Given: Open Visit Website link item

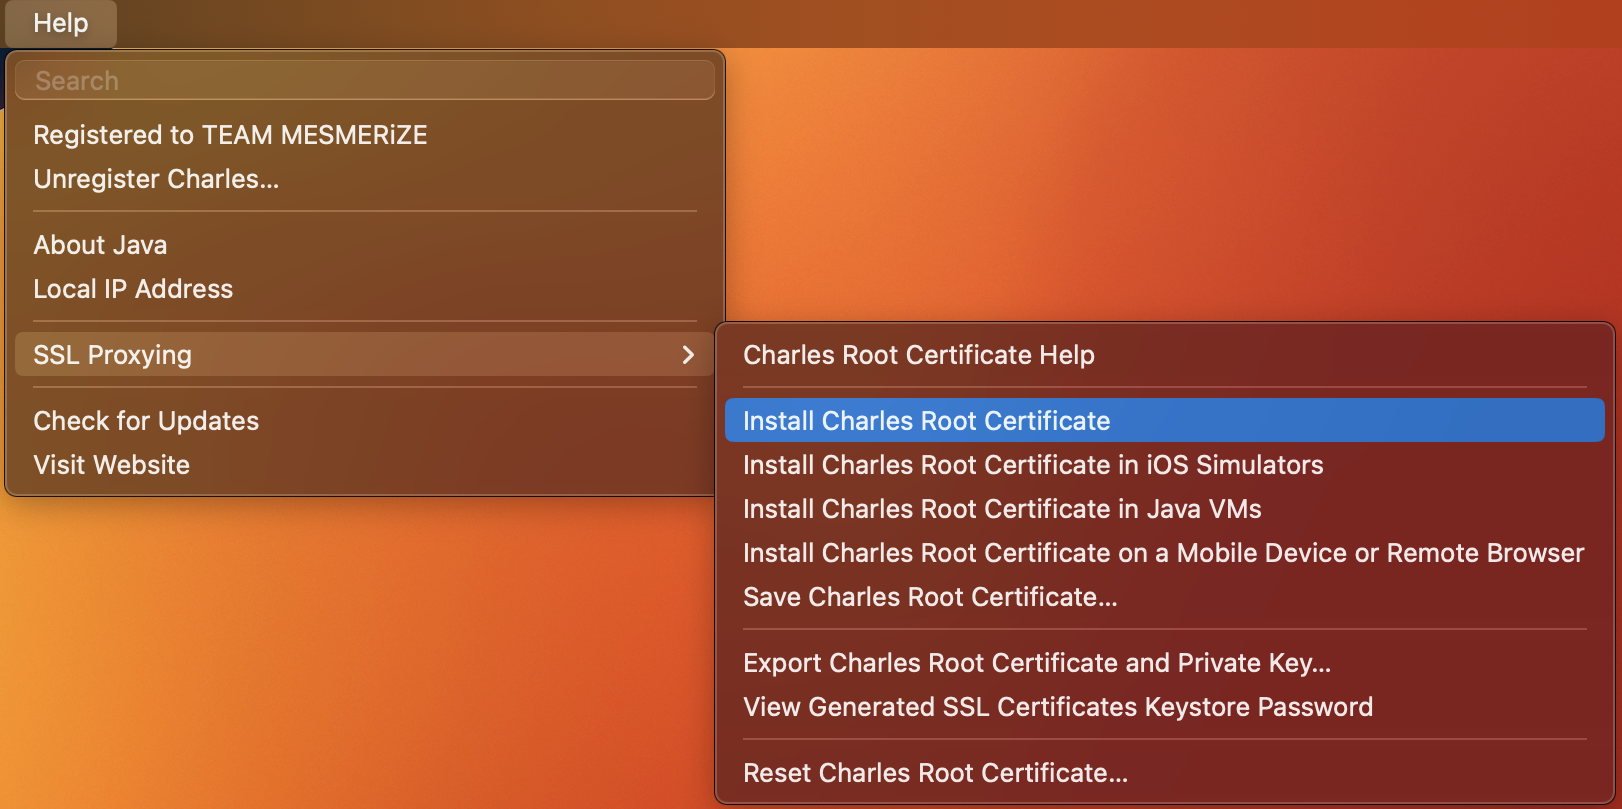Looking at the screenshot, I should 112,465.
